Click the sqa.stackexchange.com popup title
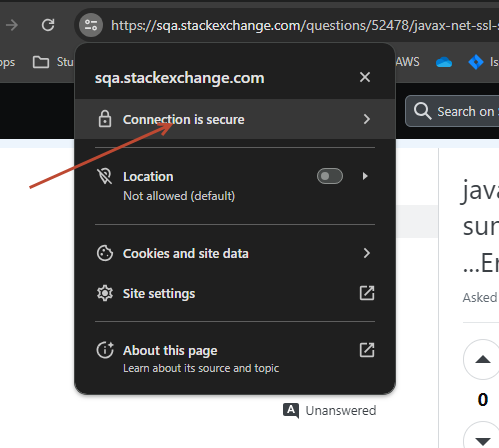 click(179, 78)
